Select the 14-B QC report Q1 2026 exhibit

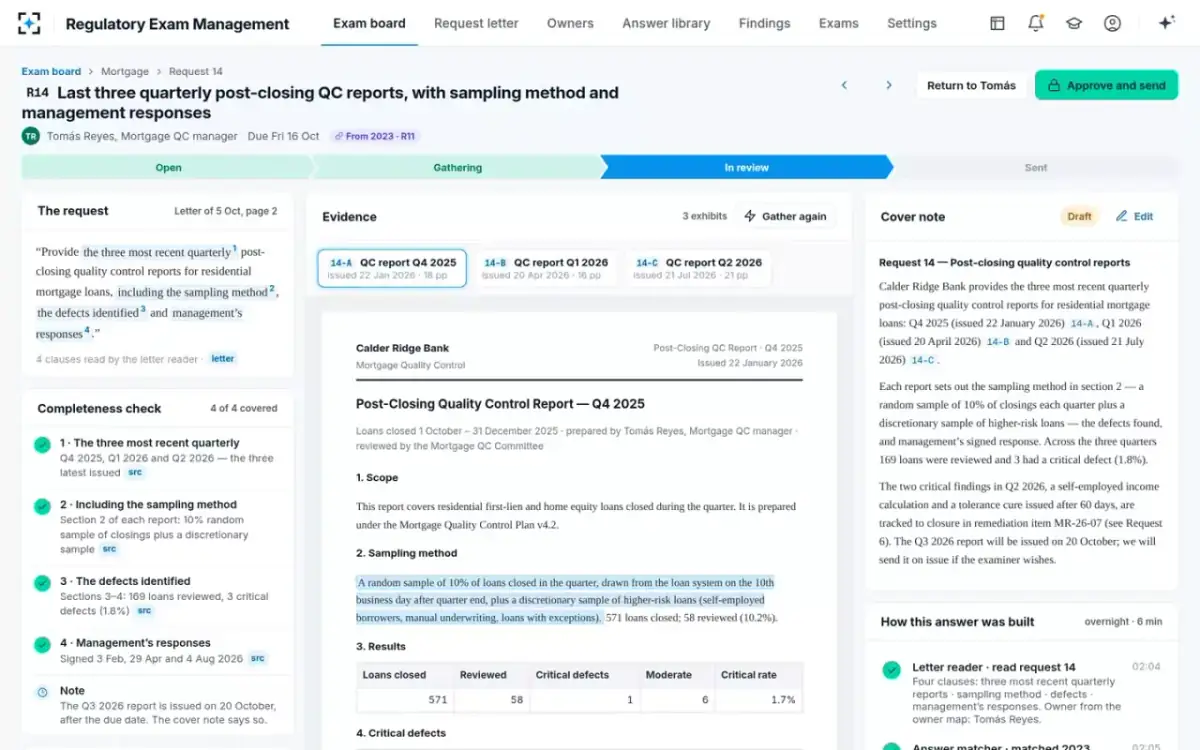pyautogui.click(x=546, y=268)
